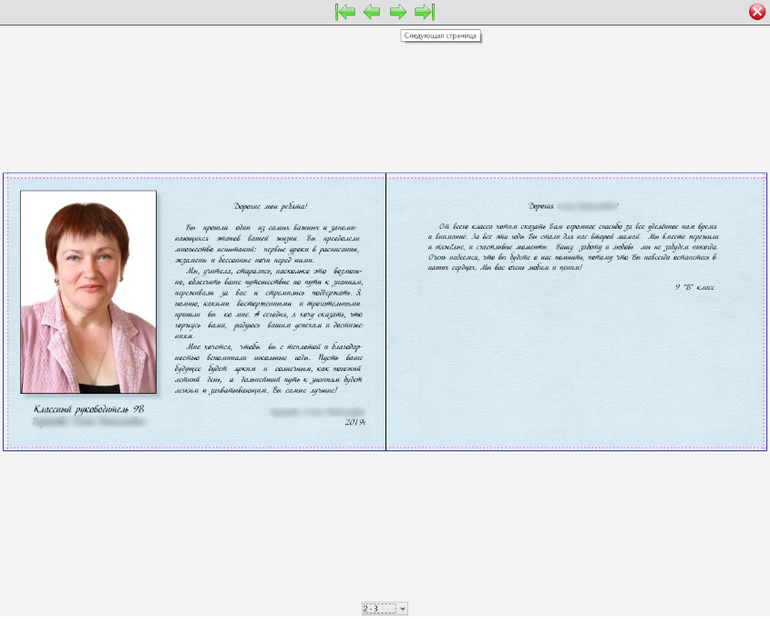Click the 'Следующая страница' tooltip
This screenshot has width=770, height=619.
(440, 36)
